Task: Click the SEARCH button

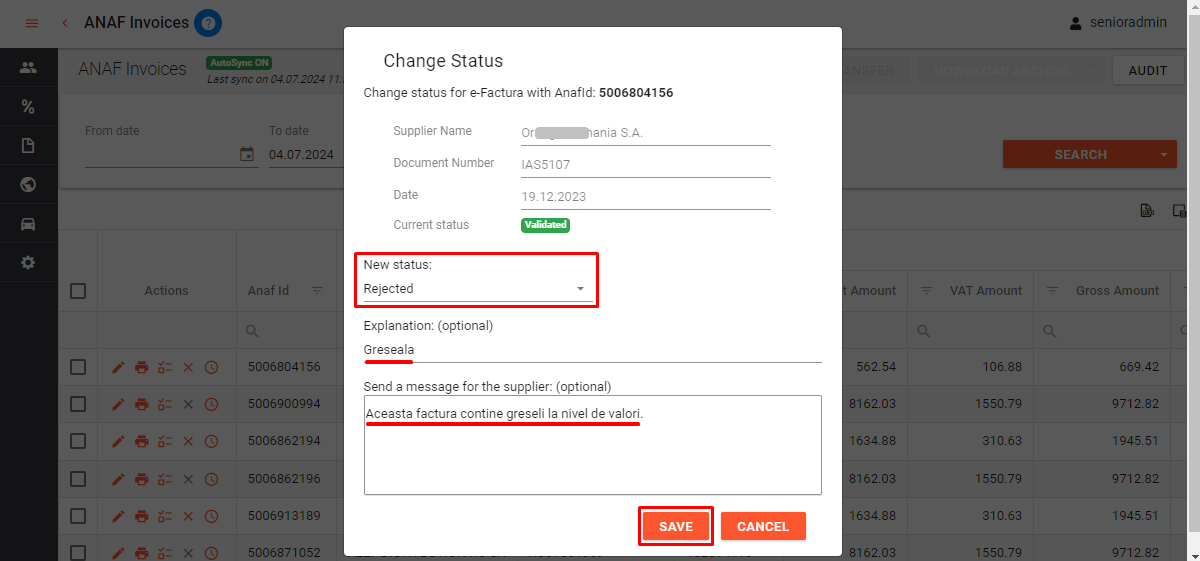Action: tap(1080, 155)
